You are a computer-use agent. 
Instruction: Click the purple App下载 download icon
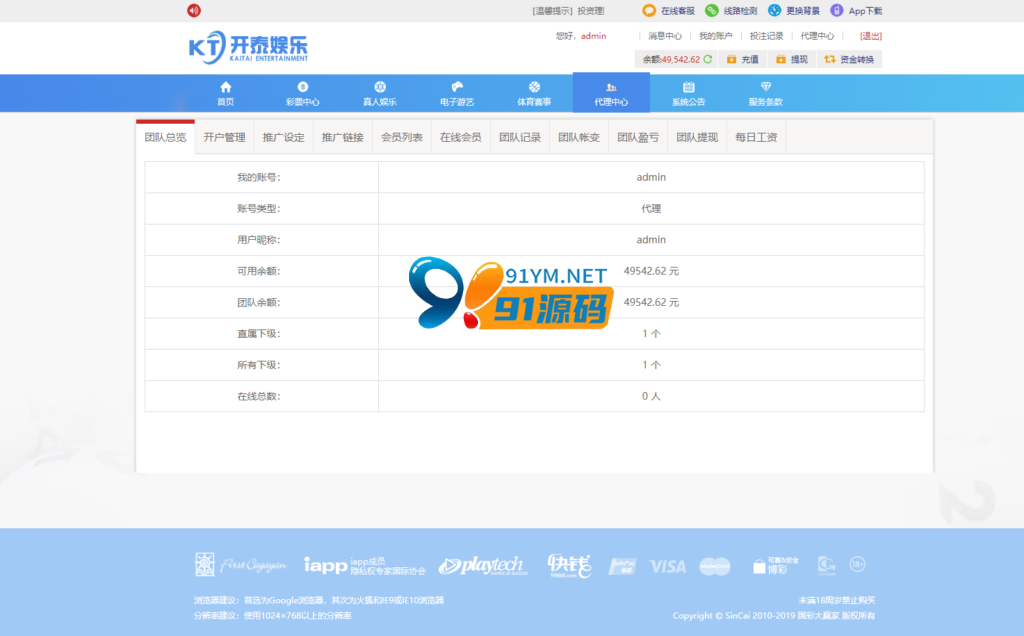click(x=837, y=11)
